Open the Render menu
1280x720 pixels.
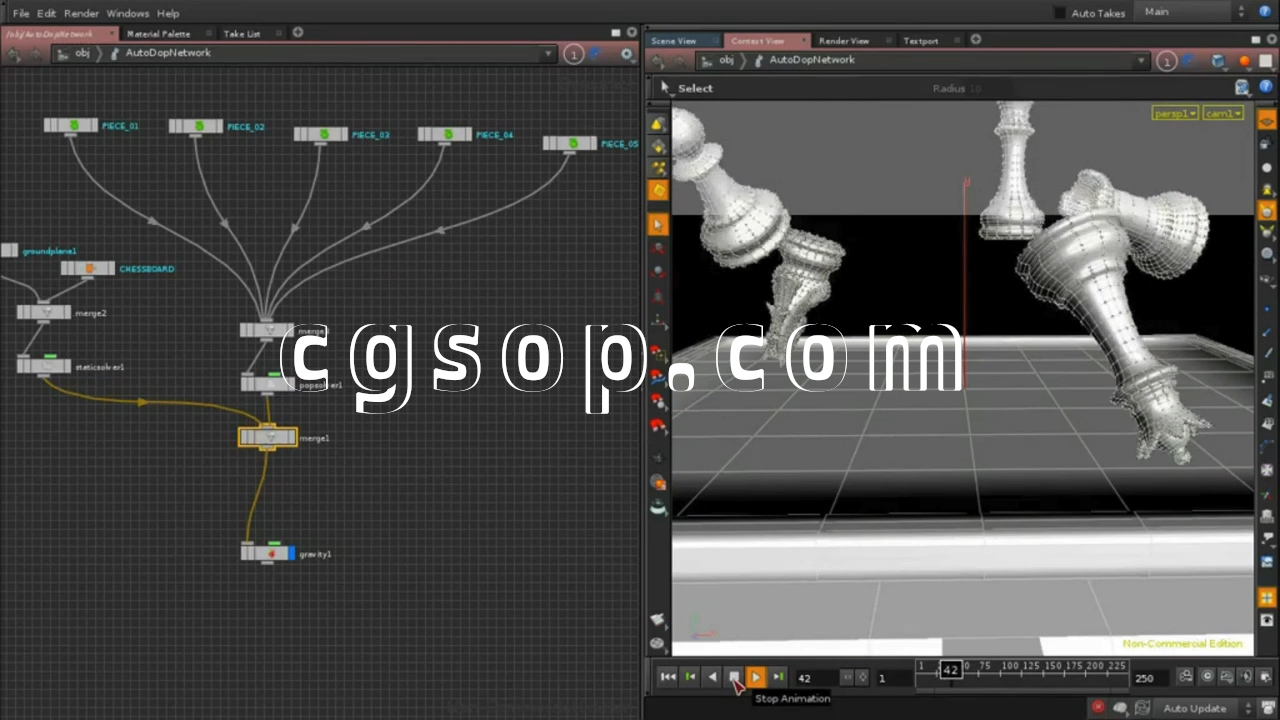[81, 13]
